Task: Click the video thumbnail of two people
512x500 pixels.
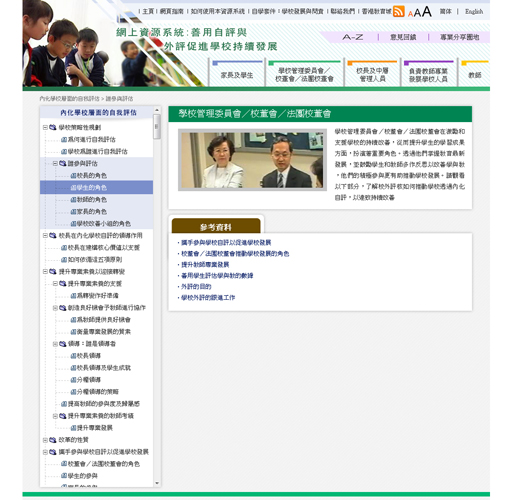Action: pos(252,160)
